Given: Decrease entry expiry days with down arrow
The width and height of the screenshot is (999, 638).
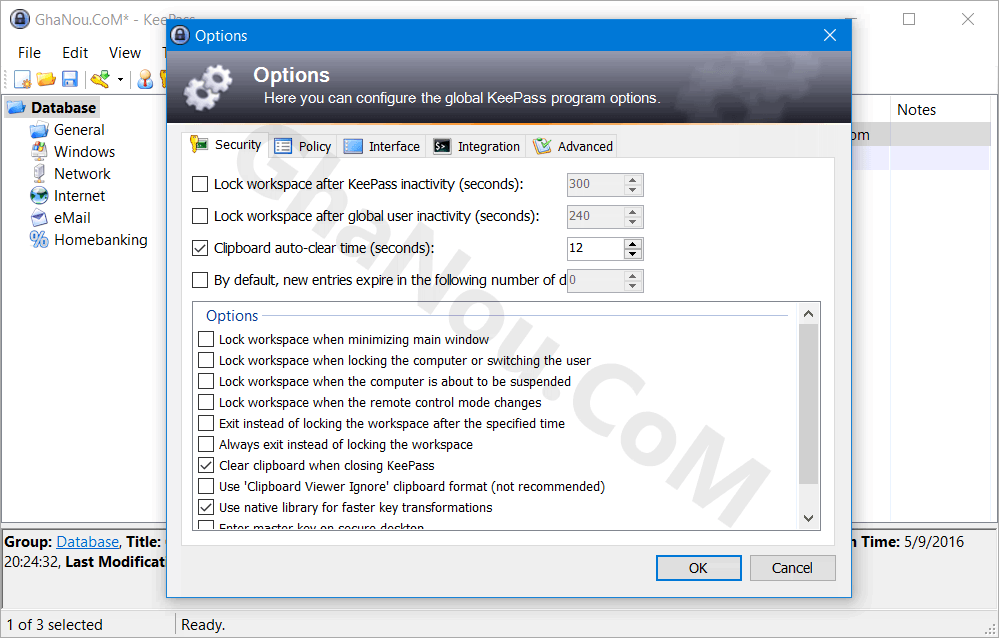Looking at the screenshot, I should (x=633, y=286).
